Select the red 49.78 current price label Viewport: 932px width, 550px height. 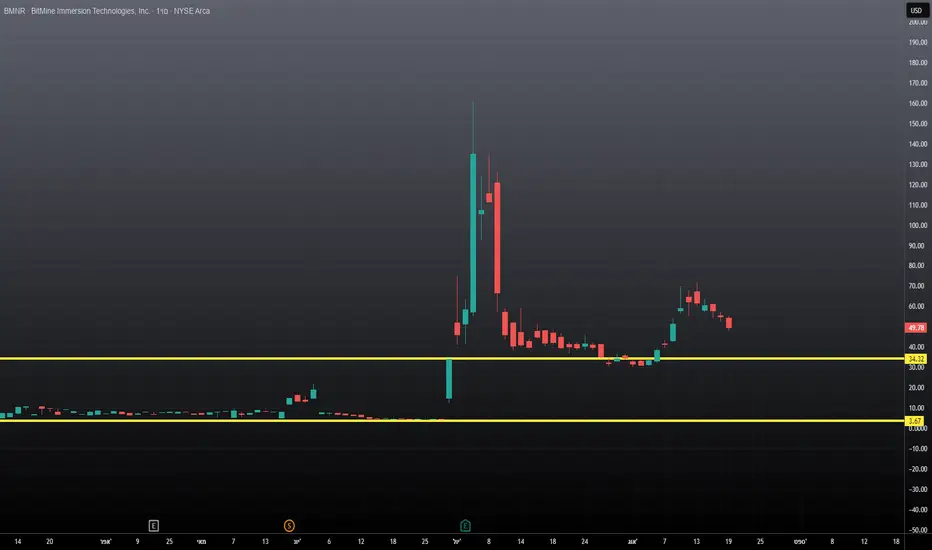tap(915, 328)
